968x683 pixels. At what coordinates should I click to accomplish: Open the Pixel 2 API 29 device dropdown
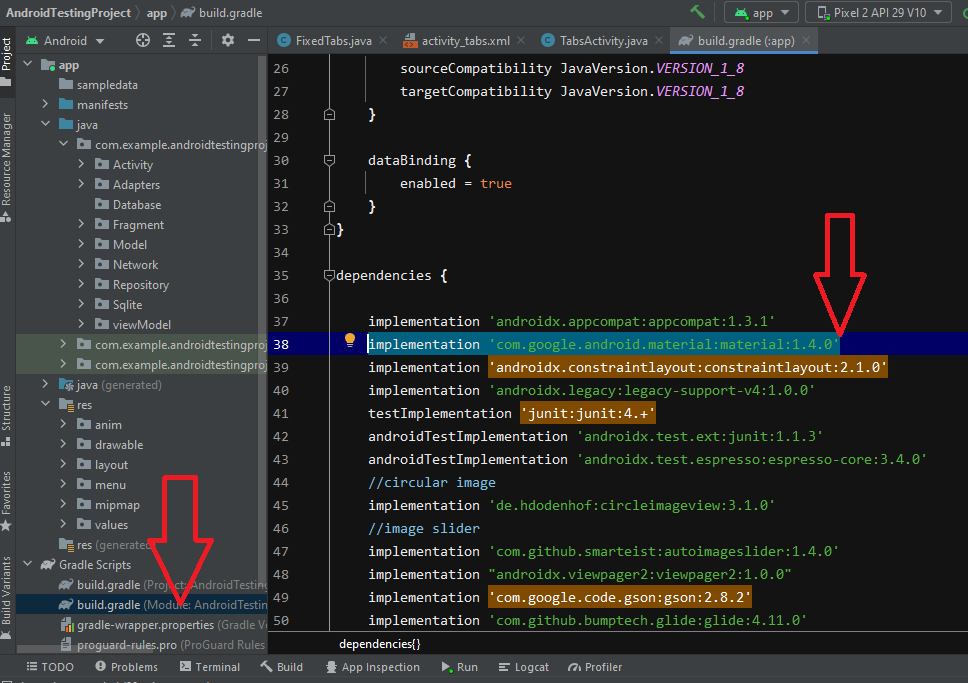[878, 12]
